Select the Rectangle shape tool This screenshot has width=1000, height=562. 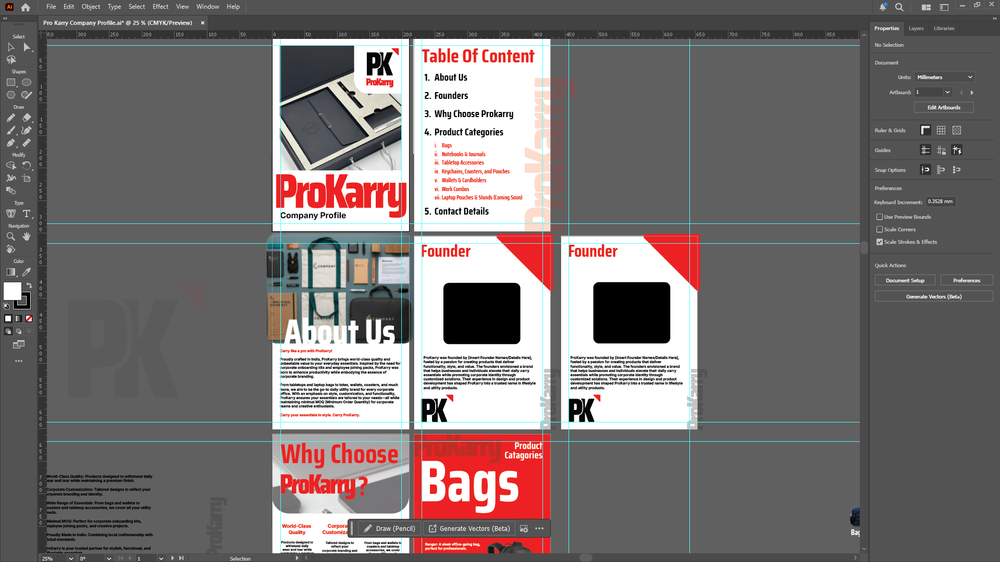click(x=11, y=82)
